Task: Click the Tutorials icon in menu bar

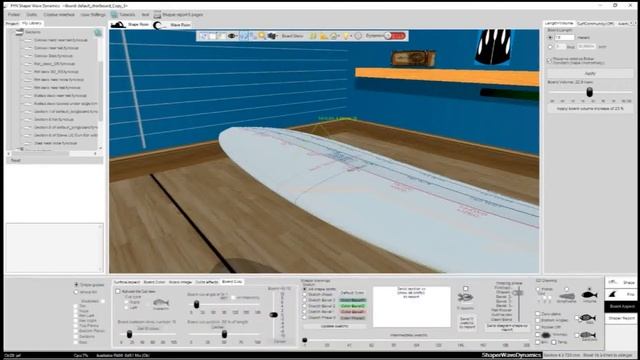Action: [x=114, y=15]
